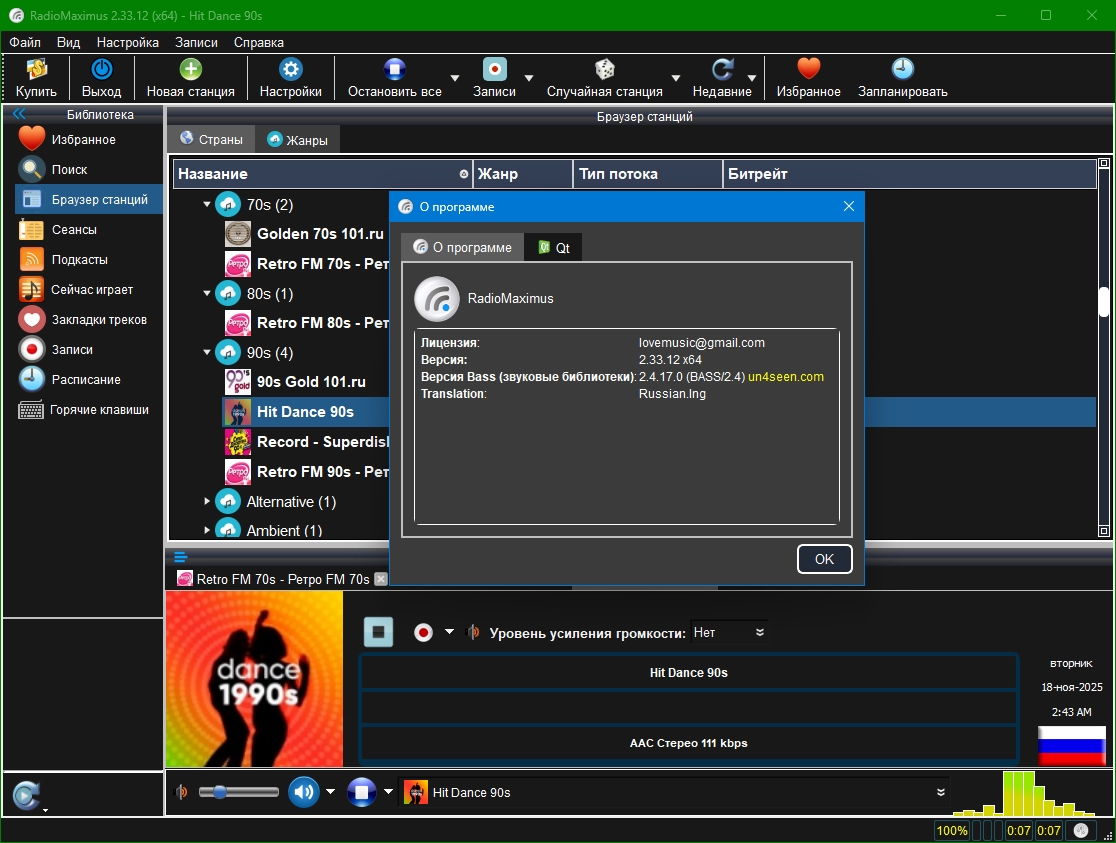Screen dimensions: 1116x843
Task: Open the Справка menu
Action: [258, 42]
